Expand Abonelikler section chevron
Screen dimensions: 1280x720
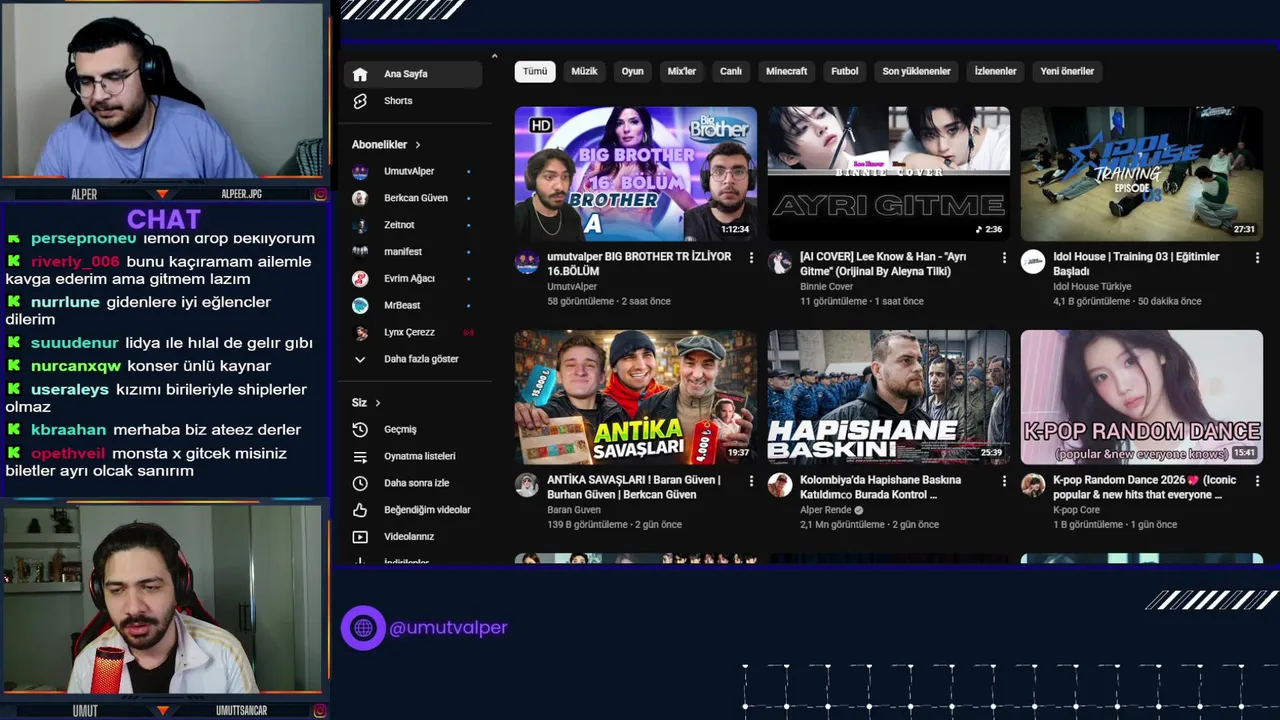[x=418, y=145]
